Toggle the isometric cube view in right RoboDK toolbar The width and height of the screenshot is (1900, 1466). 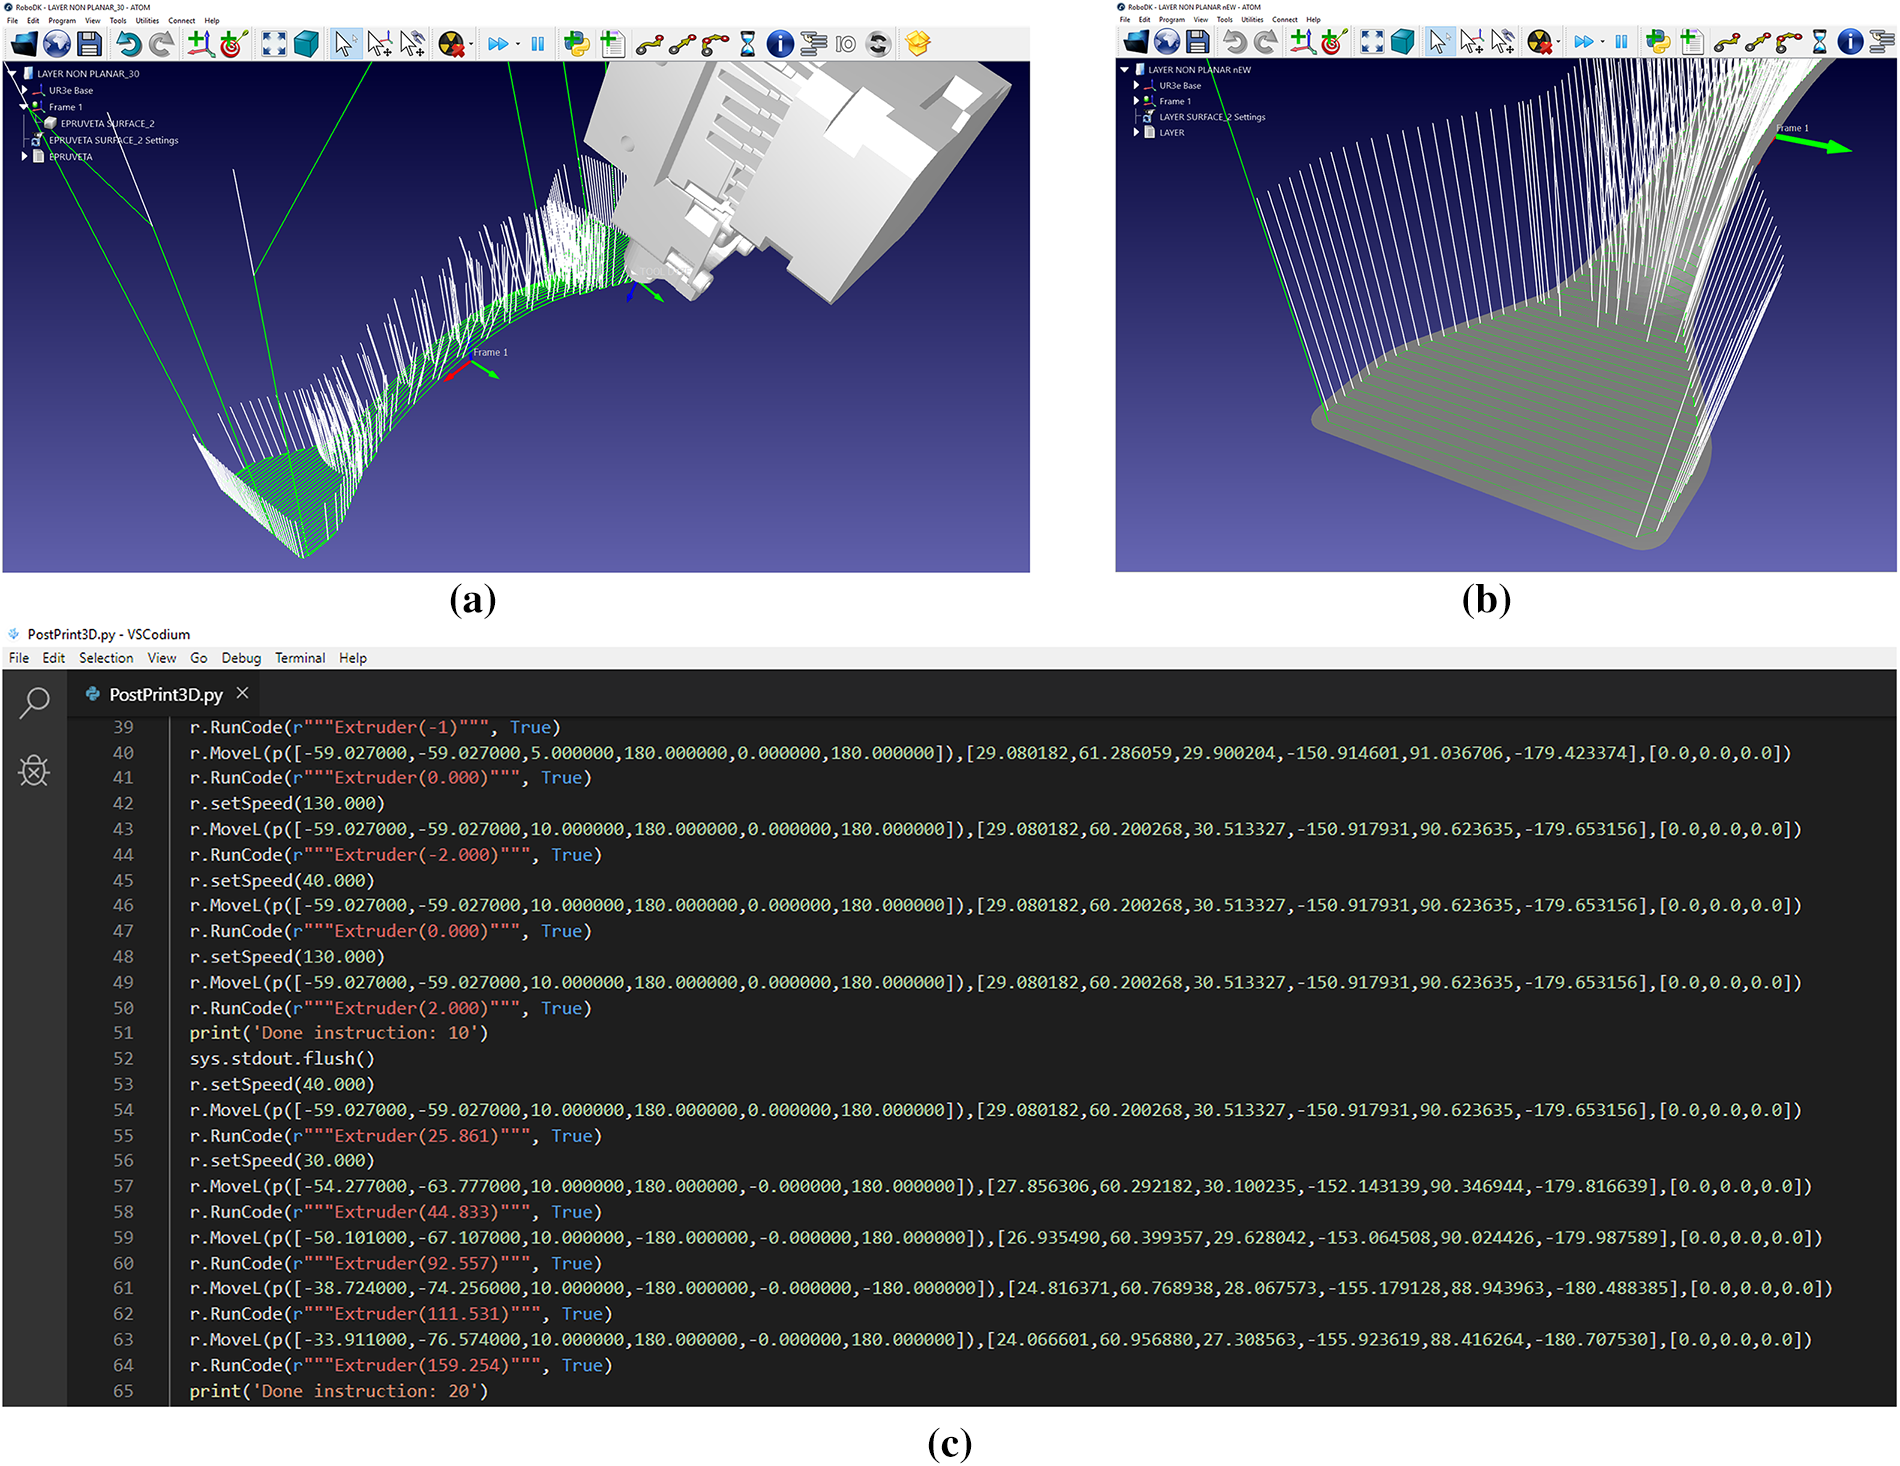click(x=1403, y=41)
